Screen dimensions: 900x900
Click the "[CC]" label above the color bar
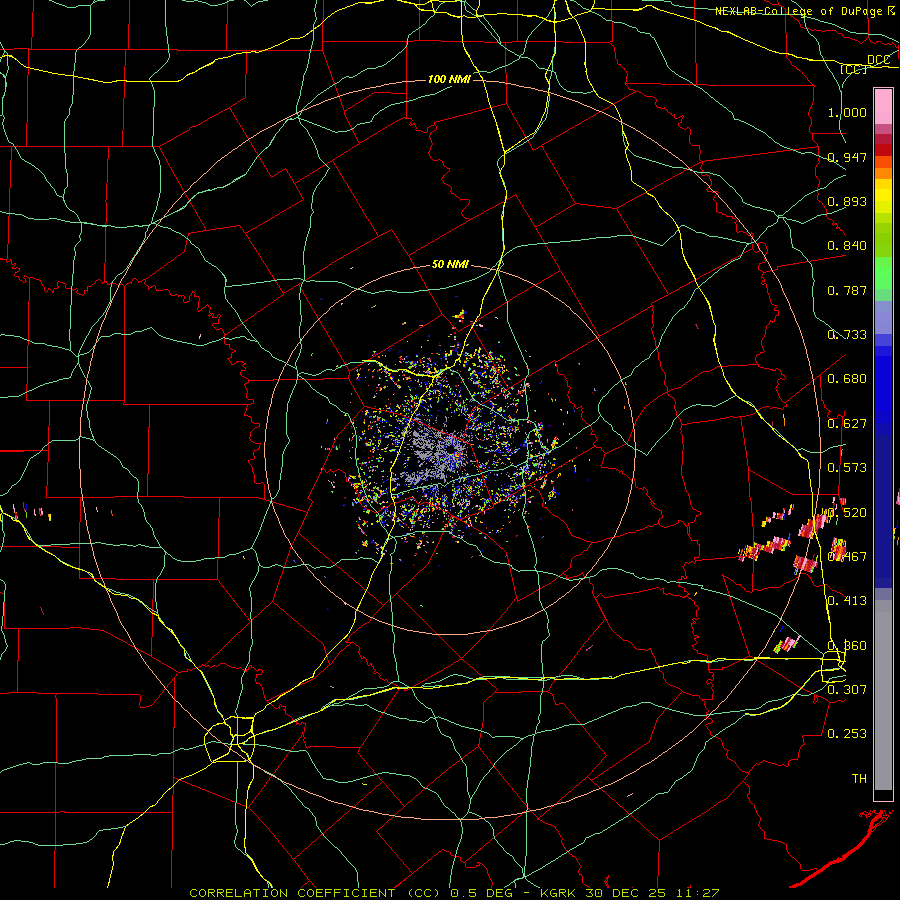853,69
